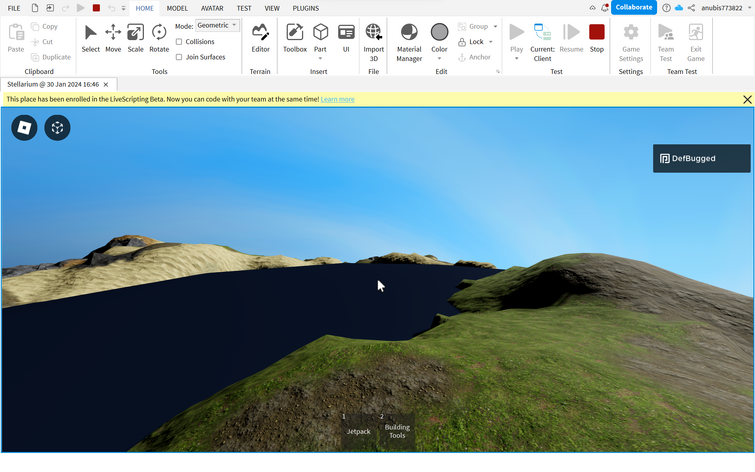Screen dimensions: 755x472
Task: Expand the Play dropdown arrow
Action: pyautogui.click(x=517, y=58)
